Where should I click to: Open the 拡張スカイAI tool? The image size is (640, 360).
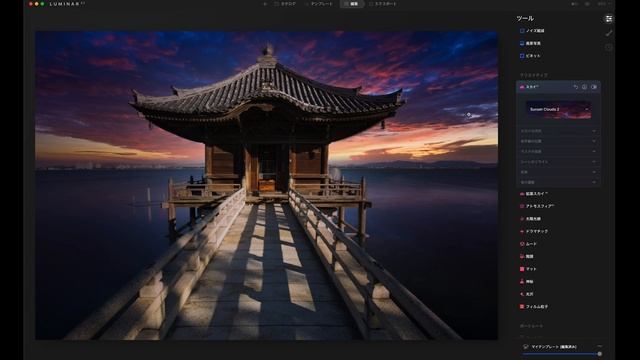coord(534,194)
